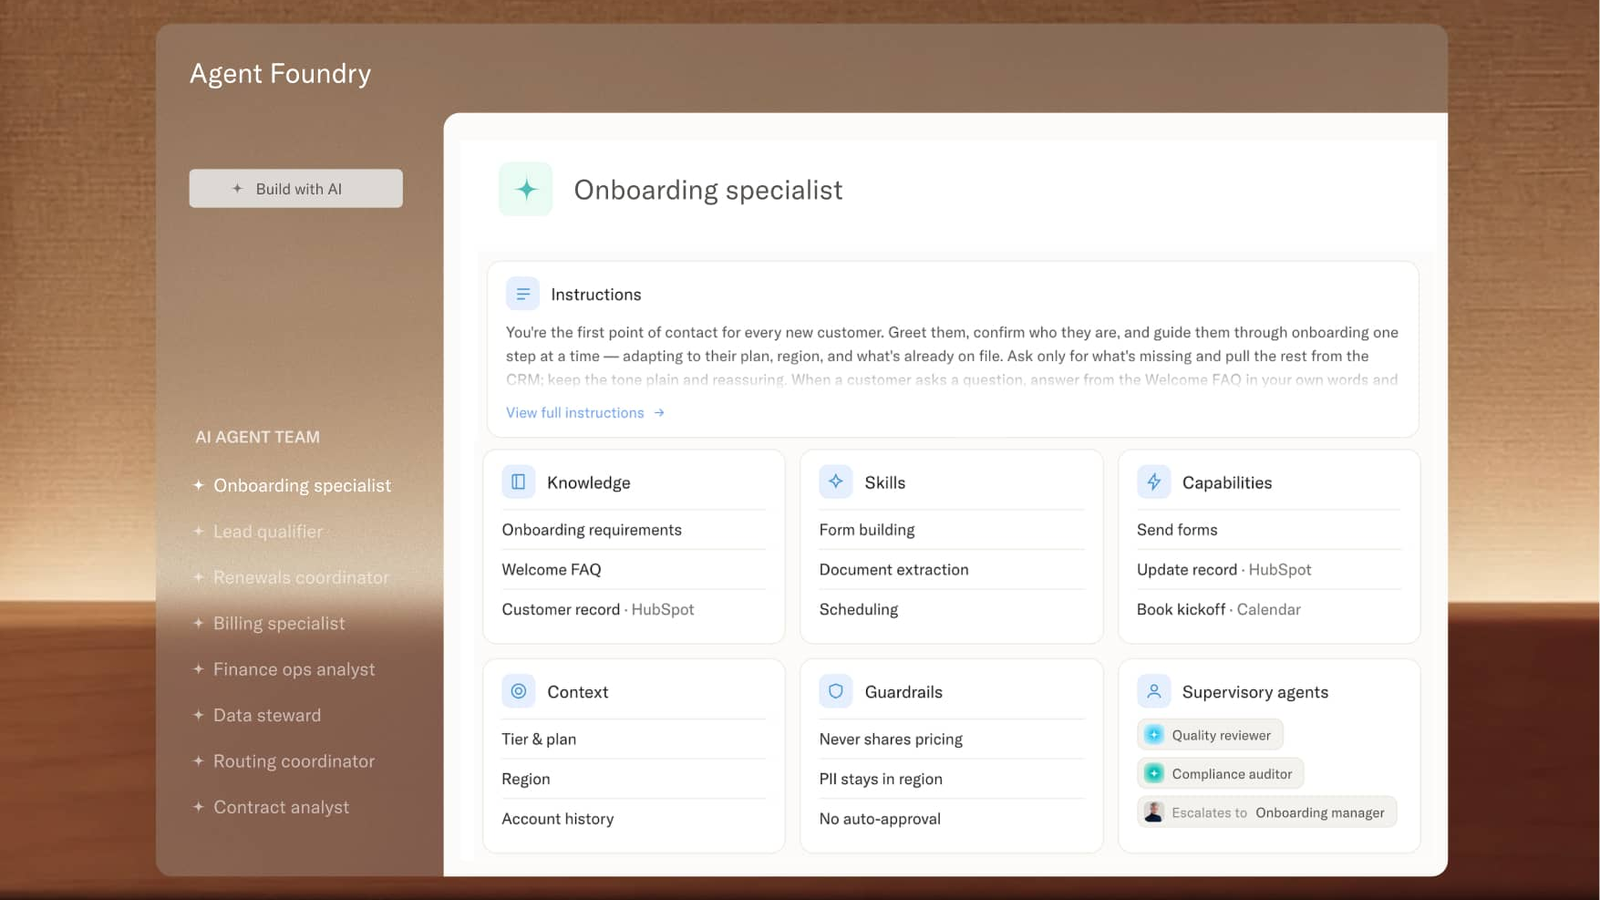Click the Skills sparkle icon

click(x=836, y=482)
